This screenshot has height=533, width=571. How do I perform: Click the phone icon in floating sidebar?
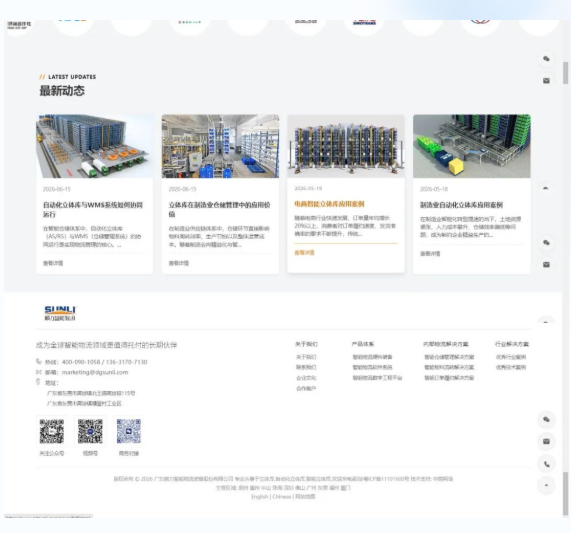546,464
